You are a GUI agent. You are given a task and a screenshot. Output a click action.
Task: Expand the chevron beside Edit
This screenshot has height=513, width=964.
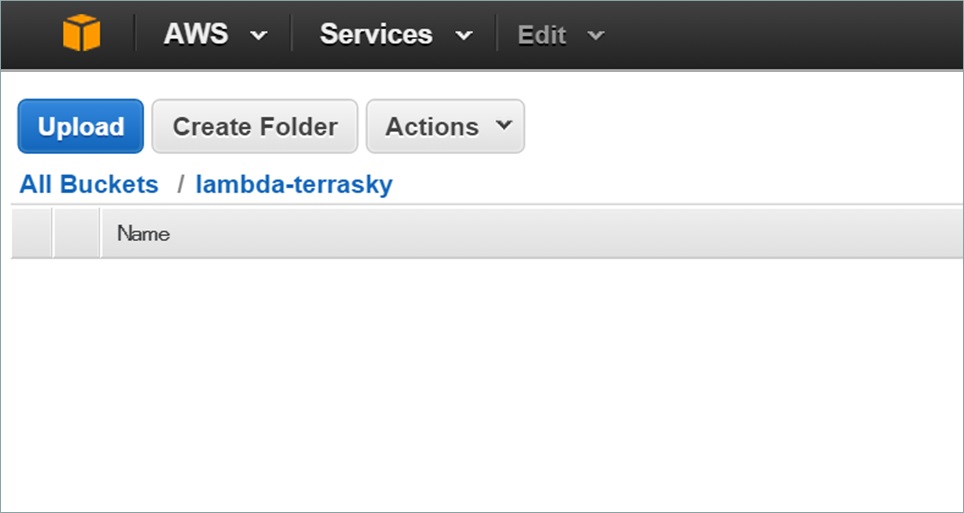(596, 36)
